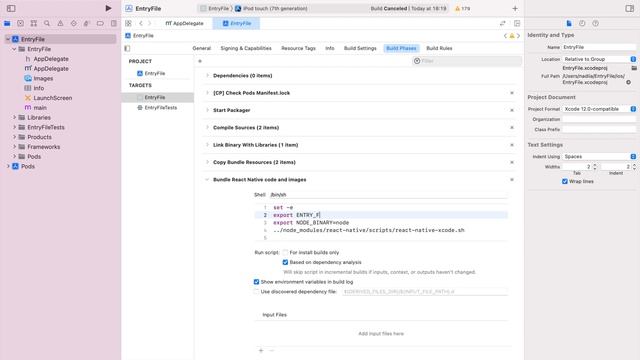Toggle the inspectors panel button
Viewport: 640px width, 360px height.
point(629,8)
